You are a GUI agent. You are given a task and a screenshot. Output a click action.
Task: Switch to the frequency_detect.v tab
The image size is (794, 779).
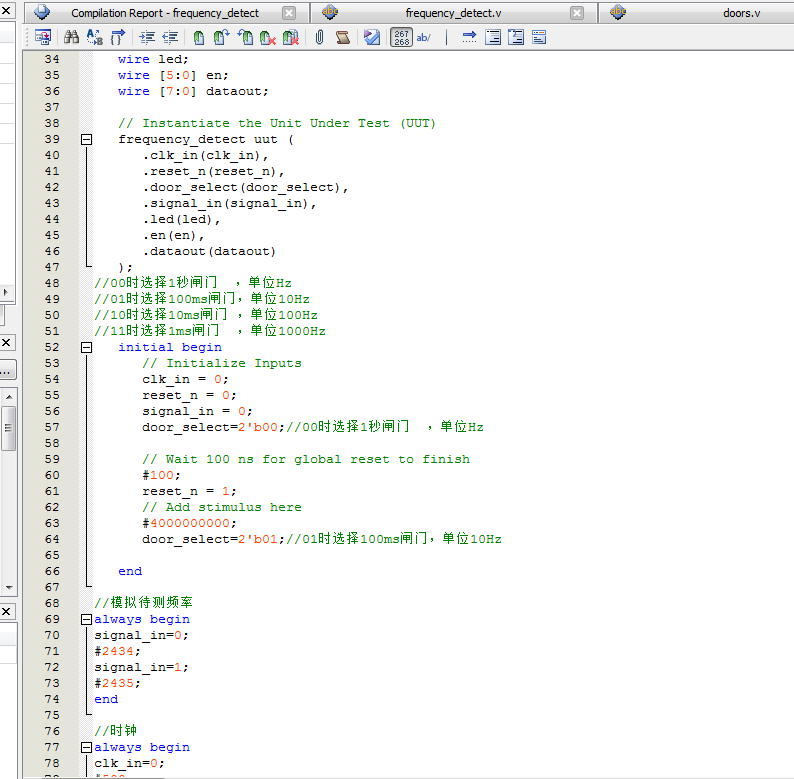(453, 13)
